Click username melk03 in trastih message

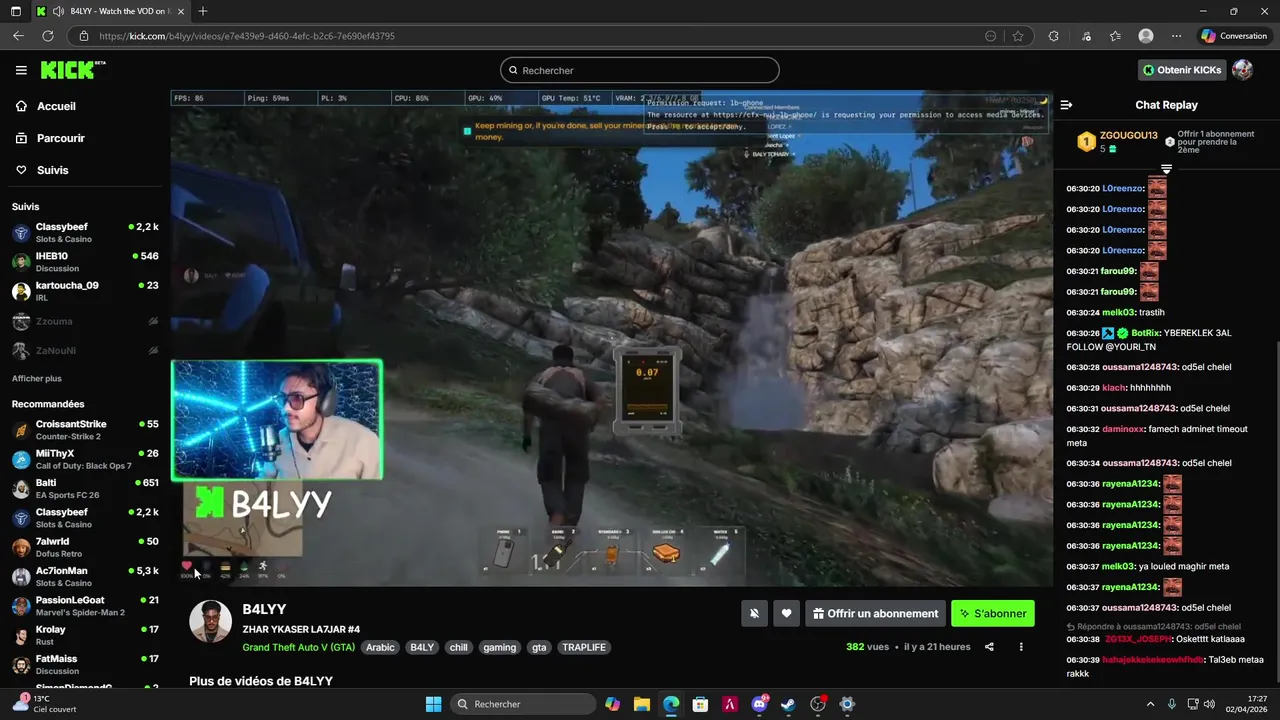(1118, 312)
